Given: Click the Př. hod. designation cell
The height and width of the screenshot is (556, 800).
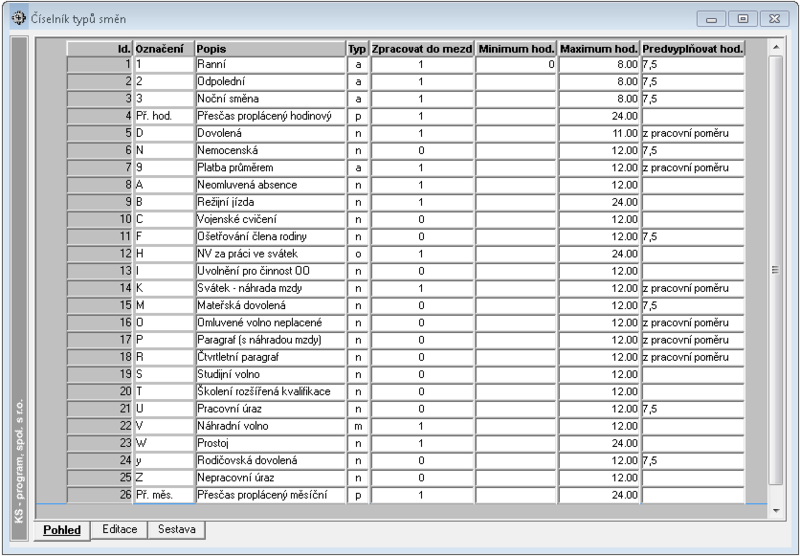Looking at the screenshot, I should coord(164,116).
